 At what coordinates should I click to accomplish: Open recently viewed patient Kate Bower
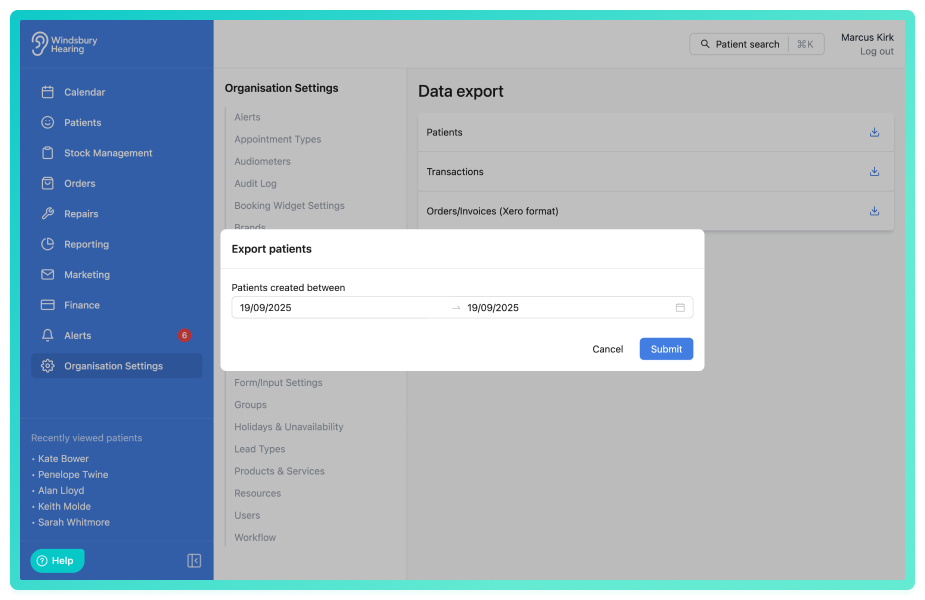pyautogui.click(x=63, y=458)
